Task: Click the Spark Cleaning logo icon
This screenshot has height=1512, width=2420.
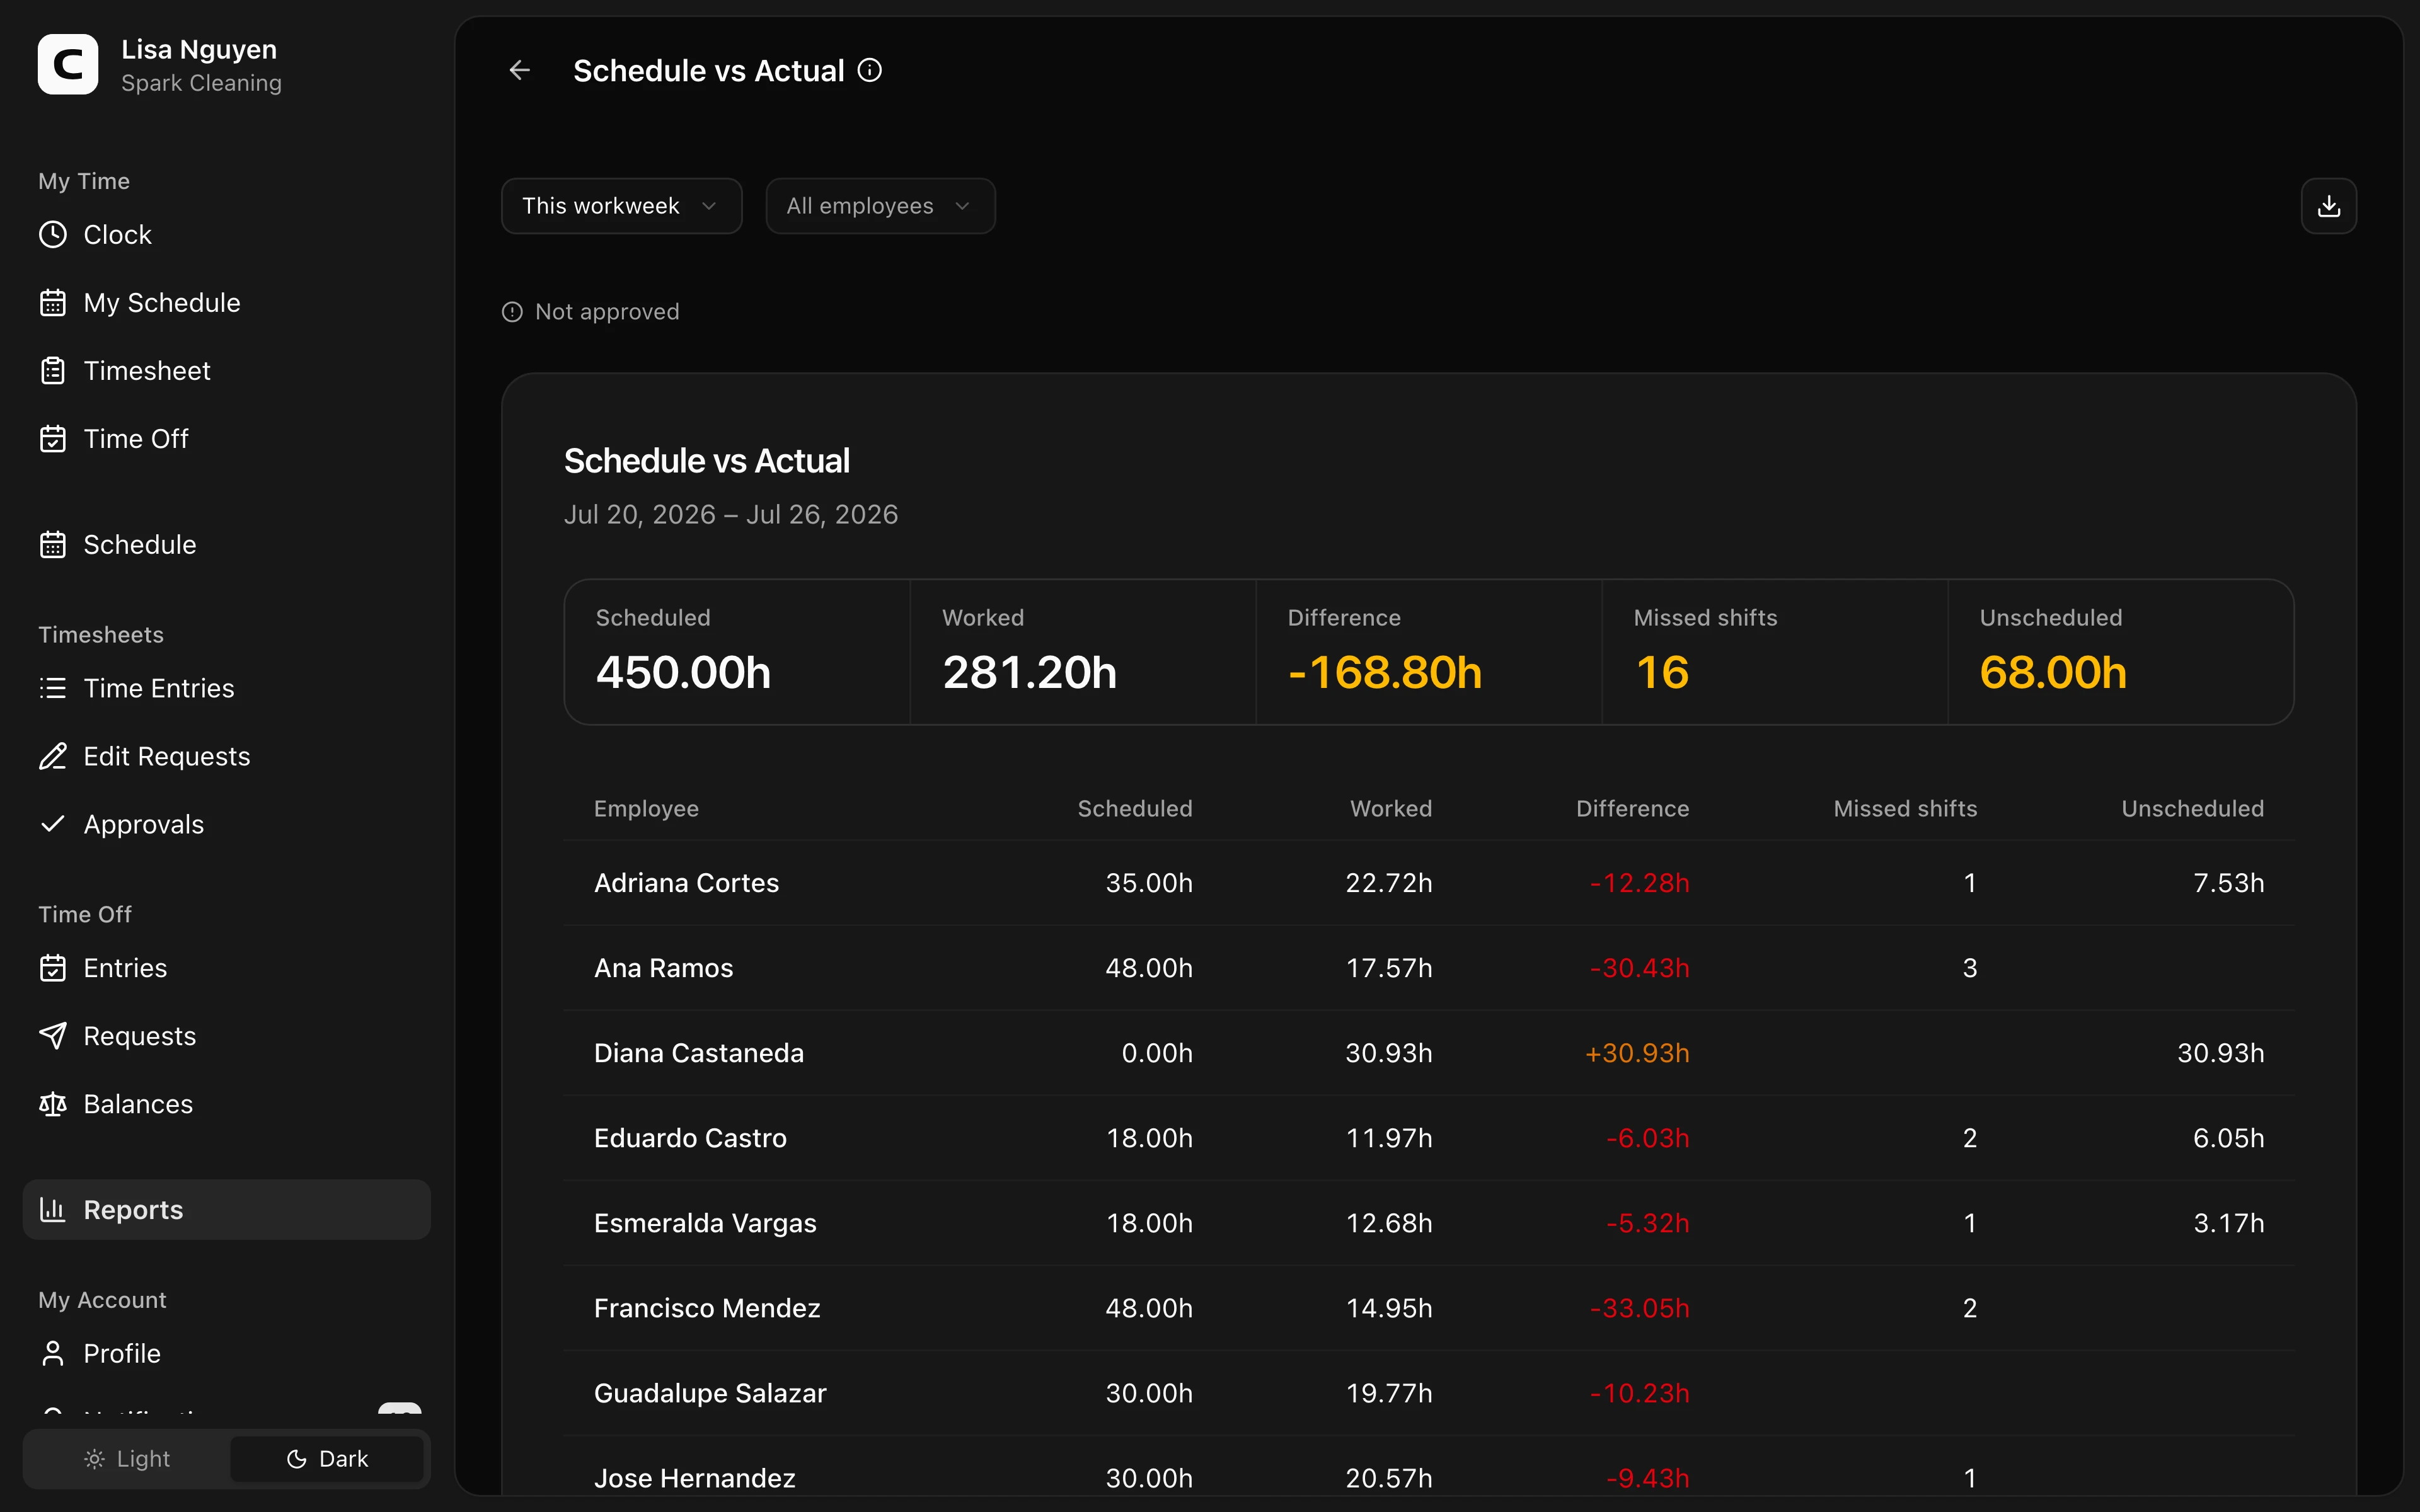Action: tap(68, 65)
